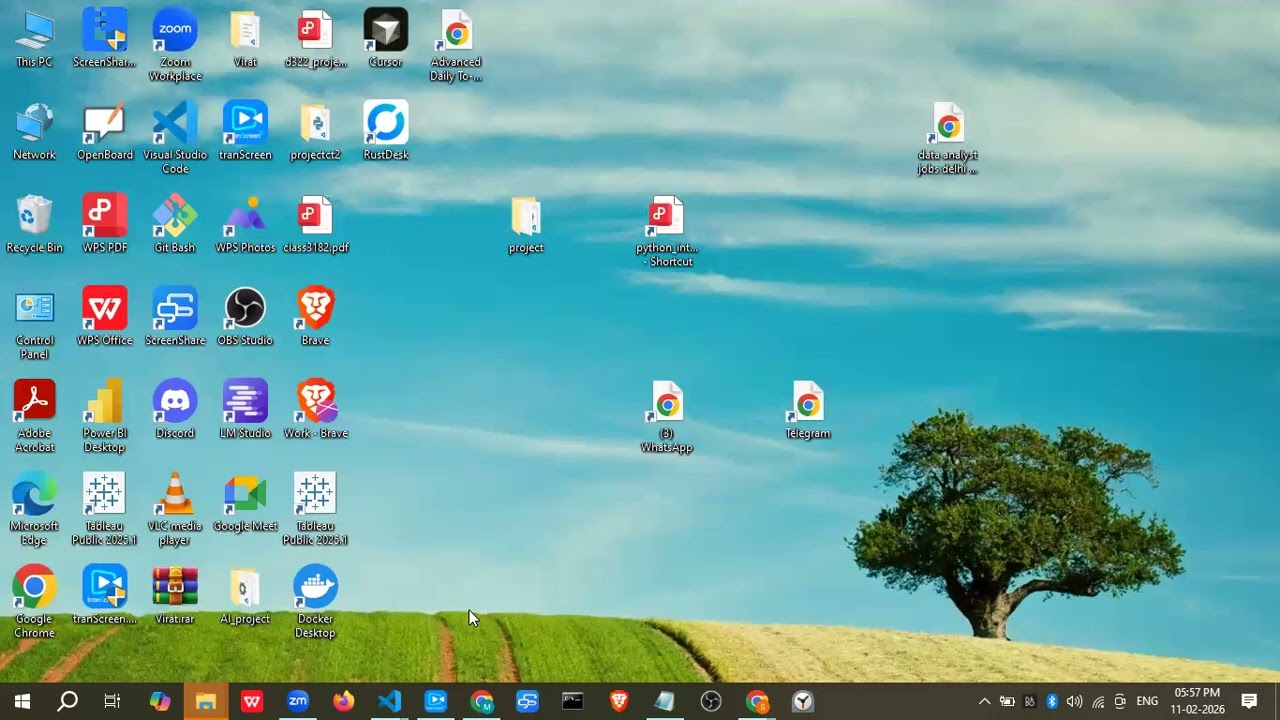
Task: Open the volume control in tray
Action: click(1074, 701)
